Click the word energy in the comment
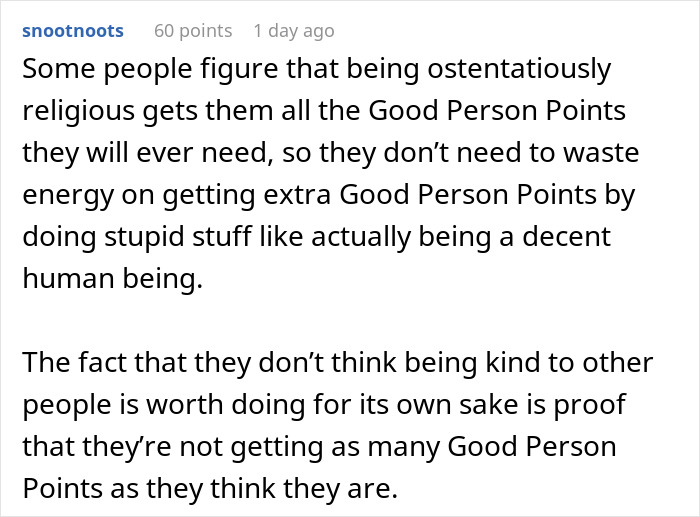This screenshot has width=700, height=517. [x=66, y=195]
